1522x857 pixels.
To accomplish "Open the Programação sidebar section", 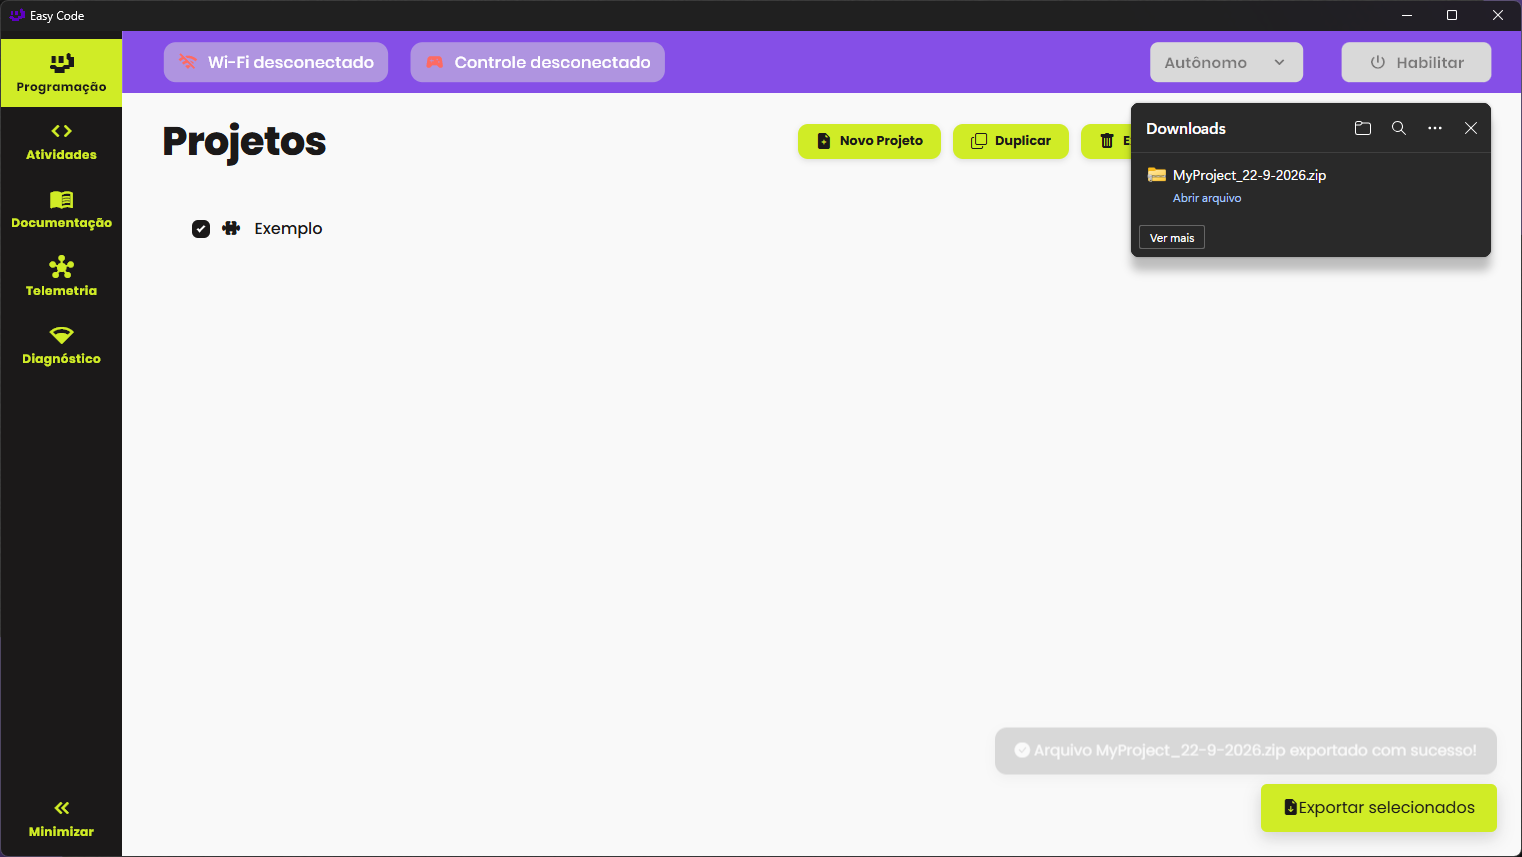I will (x=61, y=73).
